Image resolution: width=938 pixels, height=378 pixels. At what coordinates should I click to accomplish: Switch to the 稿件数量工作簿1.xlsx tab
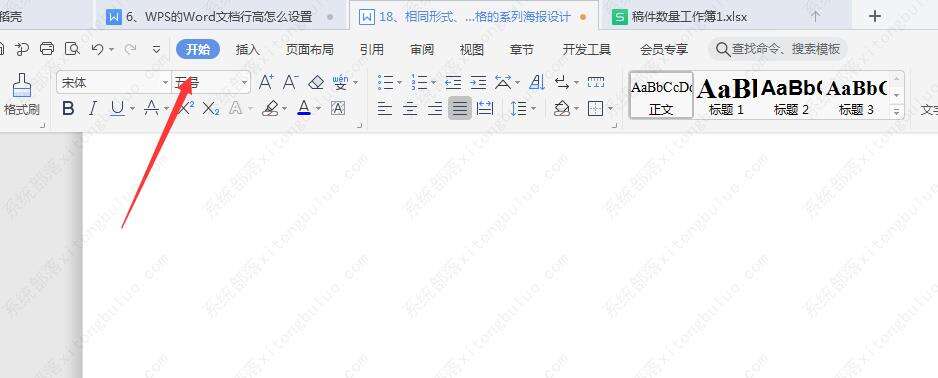689,17
